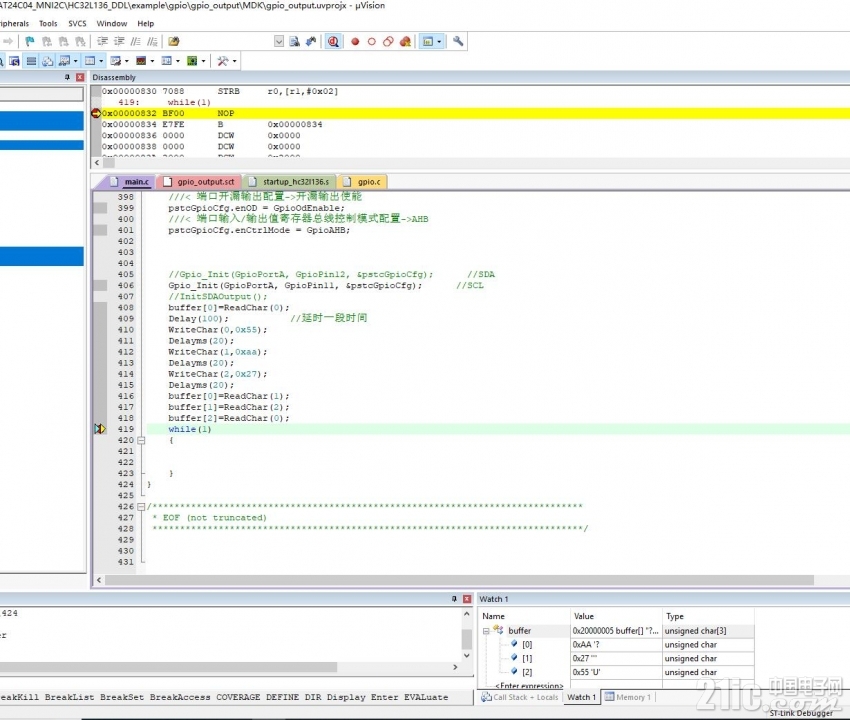Click the Command window horizontal scrollbar

click(x=168, y=667)
